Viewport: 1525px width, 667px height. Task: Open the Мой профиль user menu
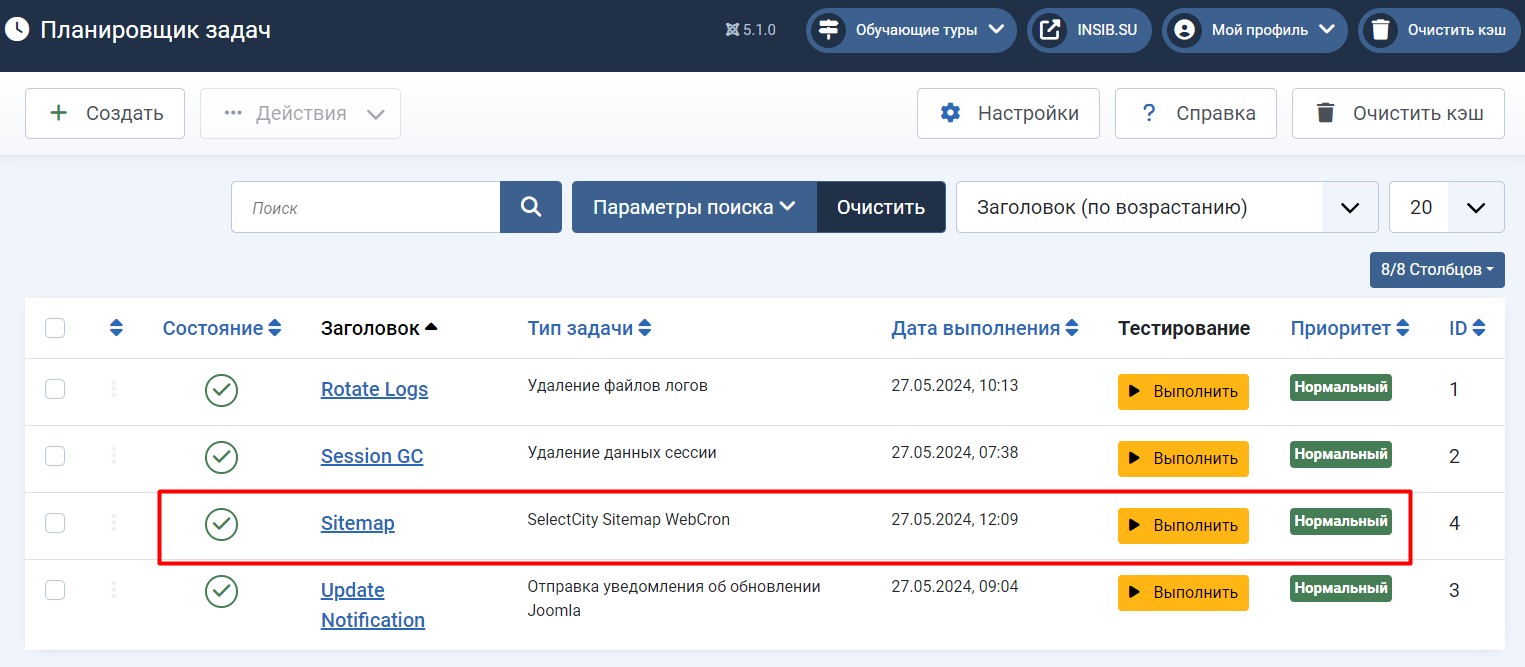(1255, 30)
